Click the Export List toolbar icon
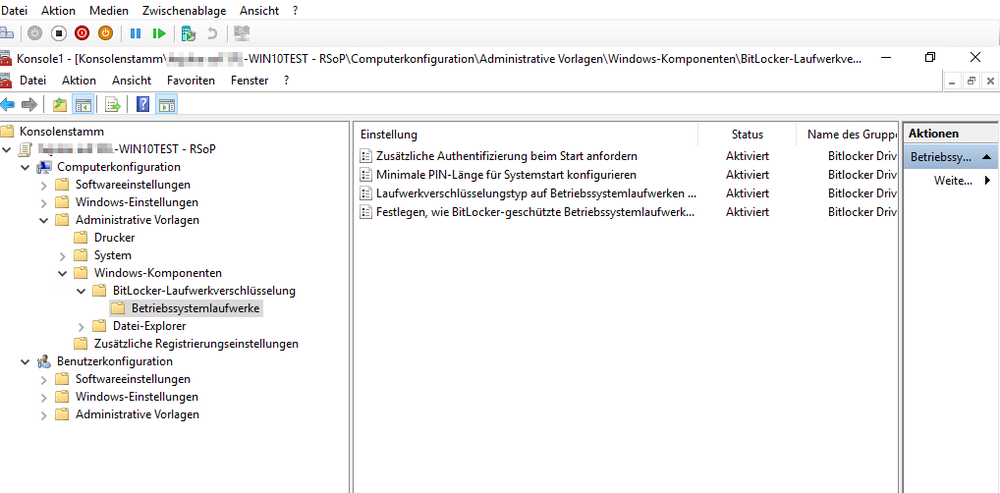This screenshot has width=1000, height=493. tap(113, 104)
